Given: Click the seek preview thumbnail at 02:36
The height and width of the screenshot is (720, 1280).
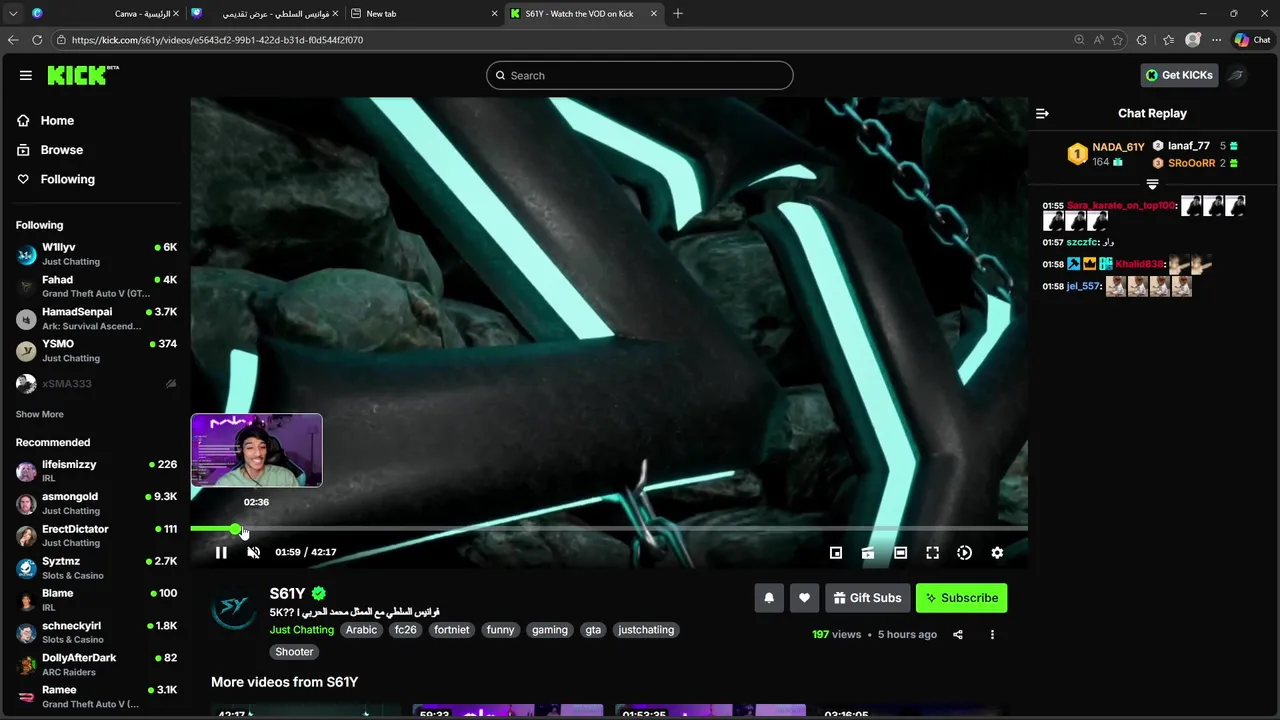Looking at the screenshot, I should point(257,450).
